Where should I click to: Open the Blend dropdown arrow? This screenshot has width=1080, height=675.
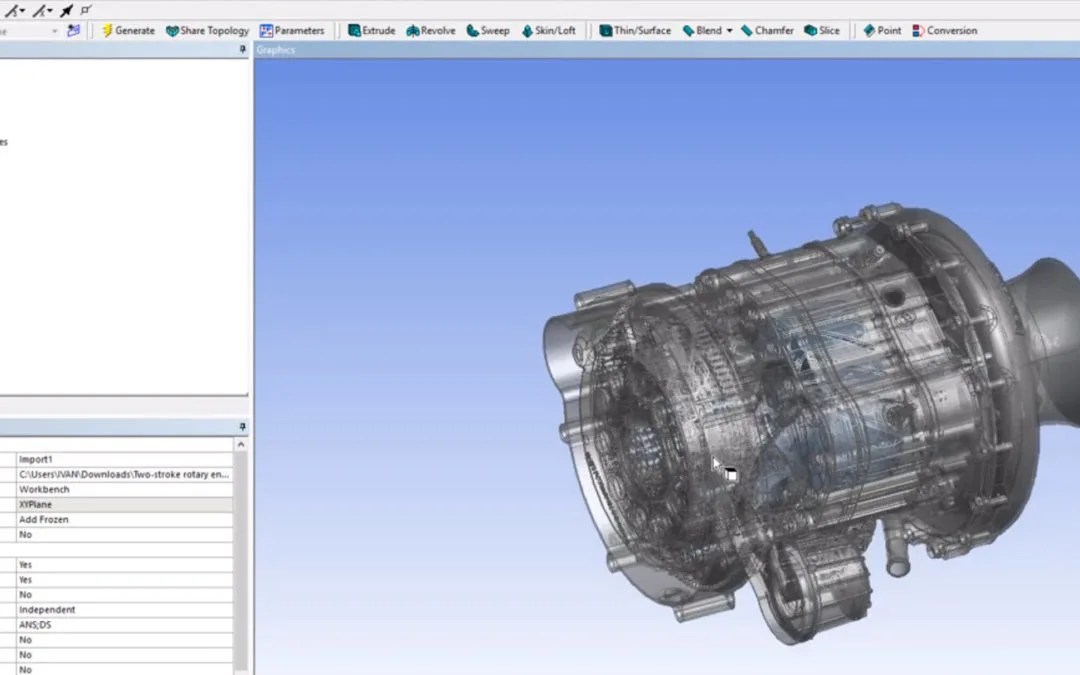(729, 30)
